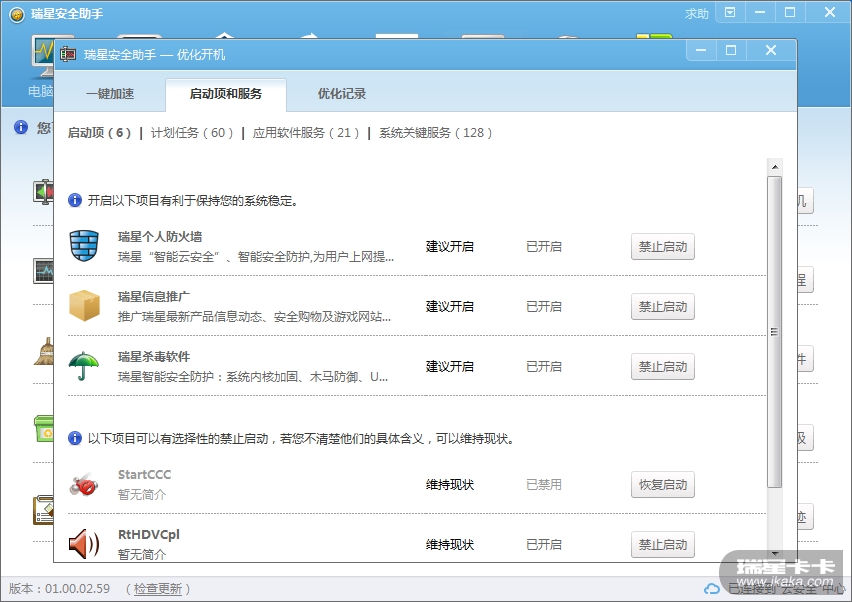852x602 pixels.
Task: Click the 版本：01.00.02.59 status text
Action: pyautogui.click(x=59, y=588)
